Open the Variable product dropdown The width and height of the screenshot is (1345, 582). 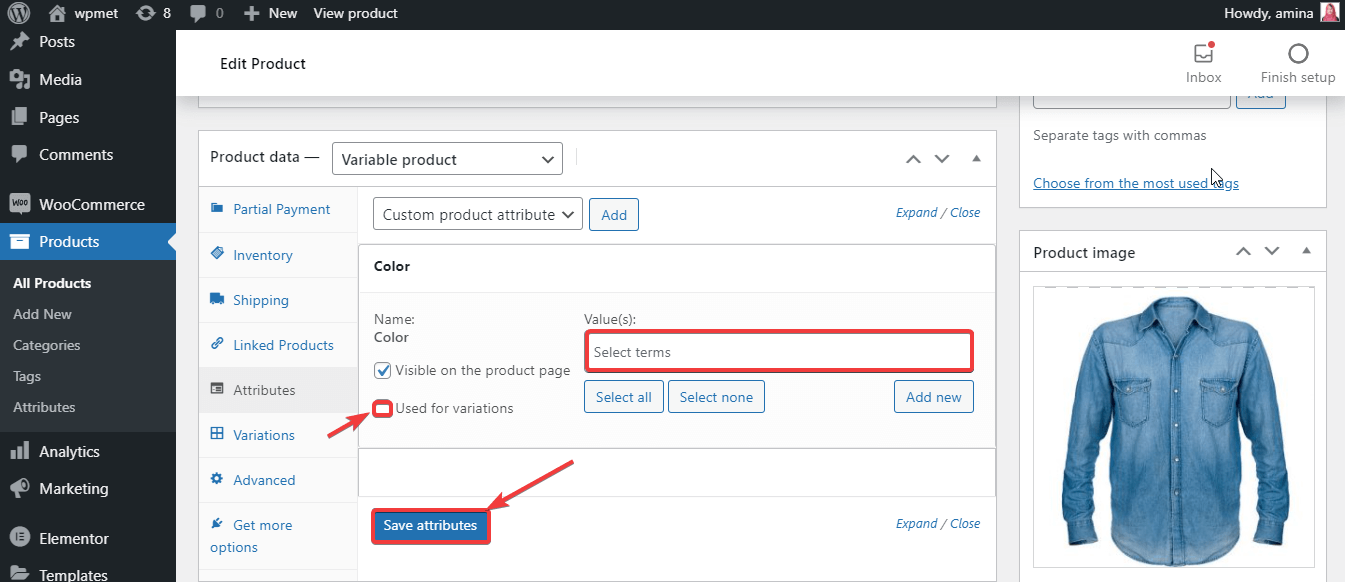pyautogui.click(x=447, y=158)
